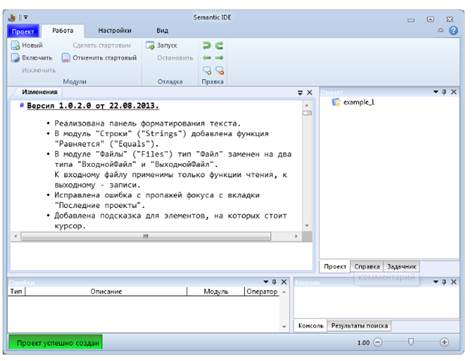Close the project panel on right
The image size is (475, 361).
tap(454, 92)
